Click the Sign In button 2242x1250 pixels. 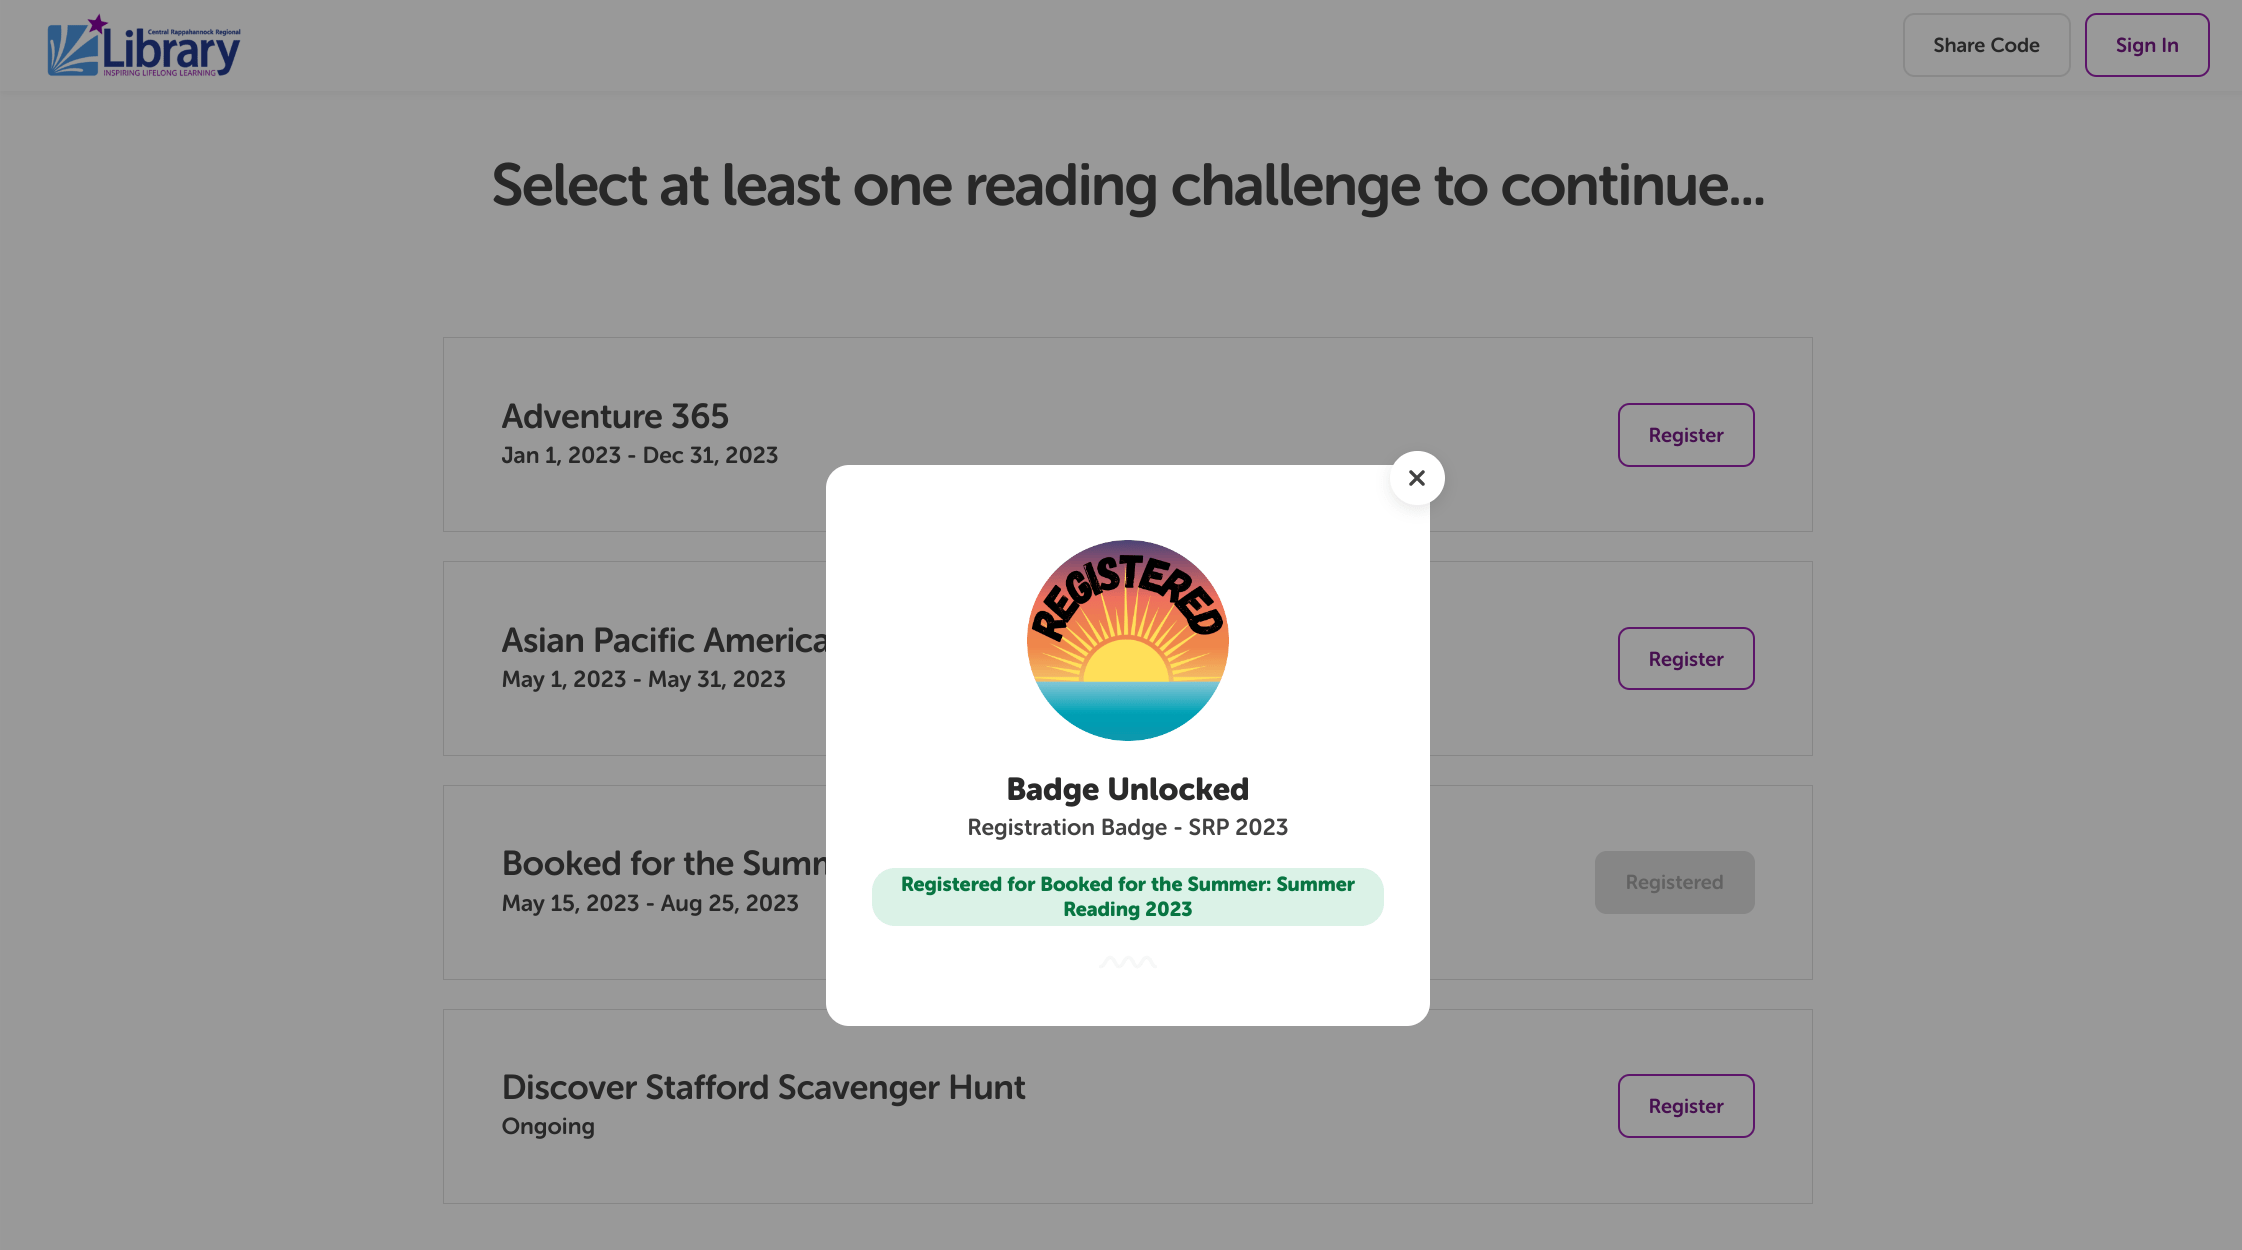tap(2146, 45)
